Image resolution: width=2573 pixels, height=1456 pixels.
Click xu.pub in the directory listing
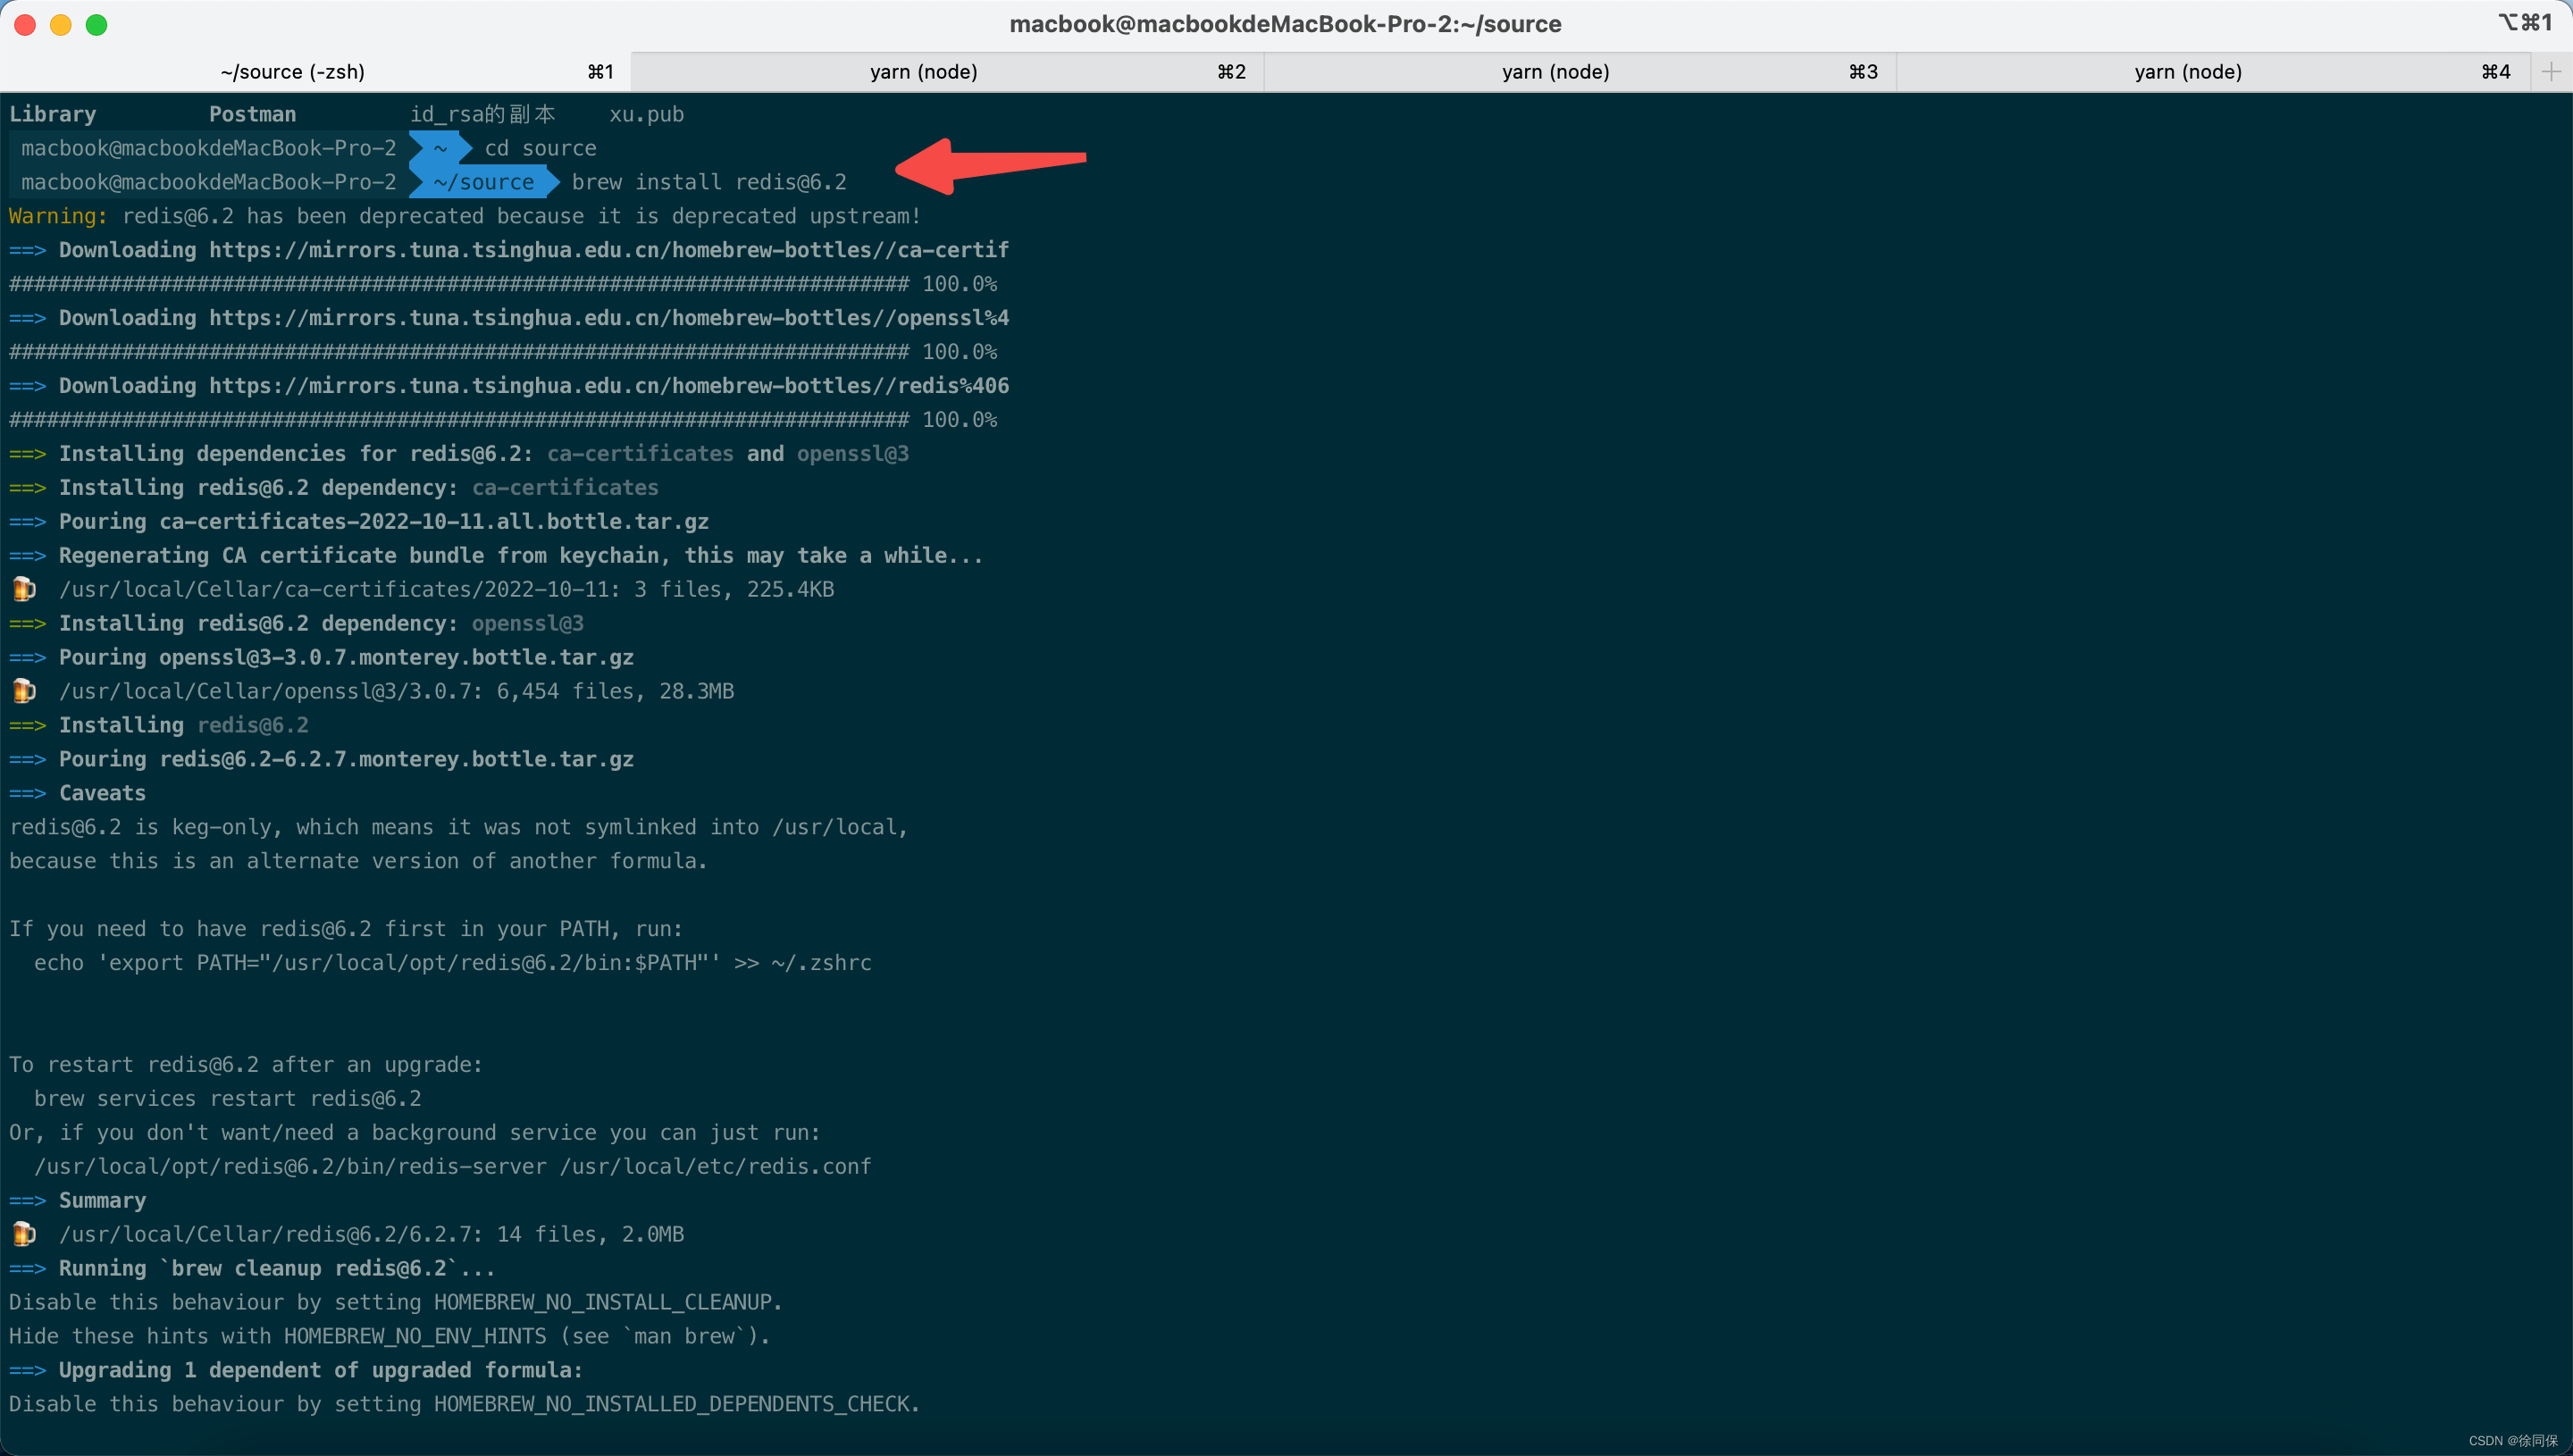[x=646, y=113]
